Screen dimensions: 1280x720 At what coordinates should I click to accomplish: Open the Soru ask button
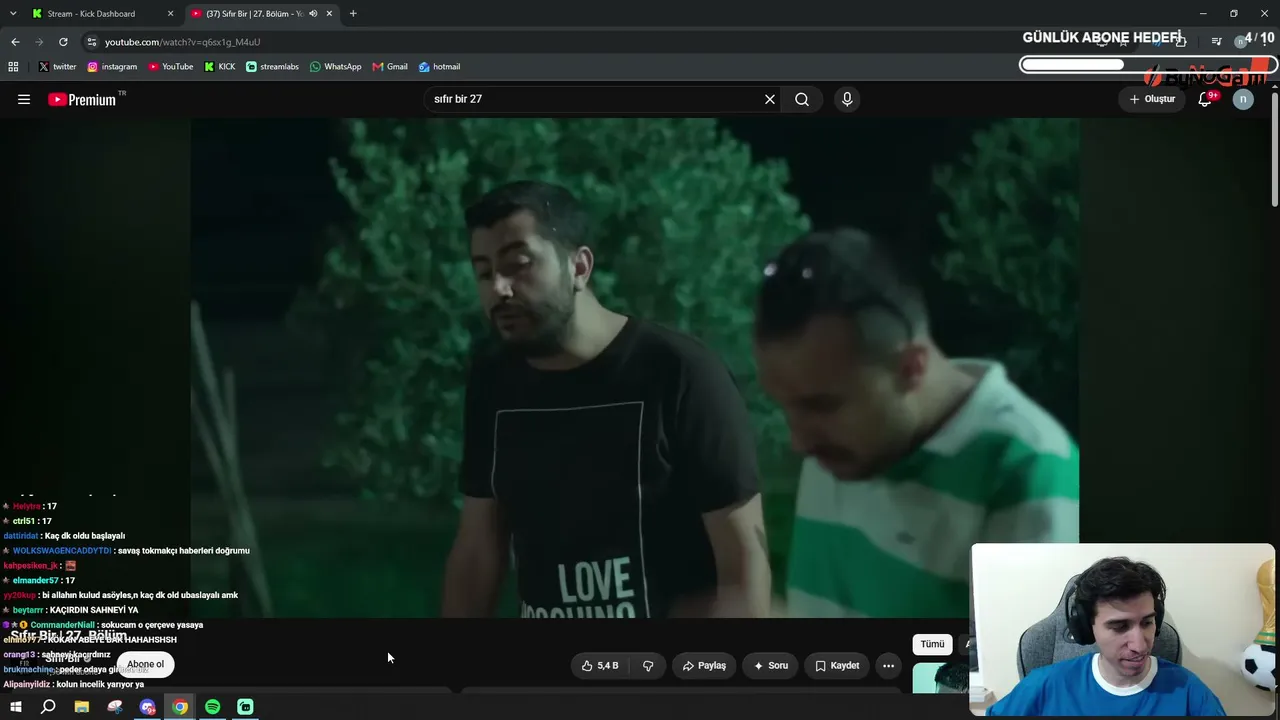click(771, 666)
